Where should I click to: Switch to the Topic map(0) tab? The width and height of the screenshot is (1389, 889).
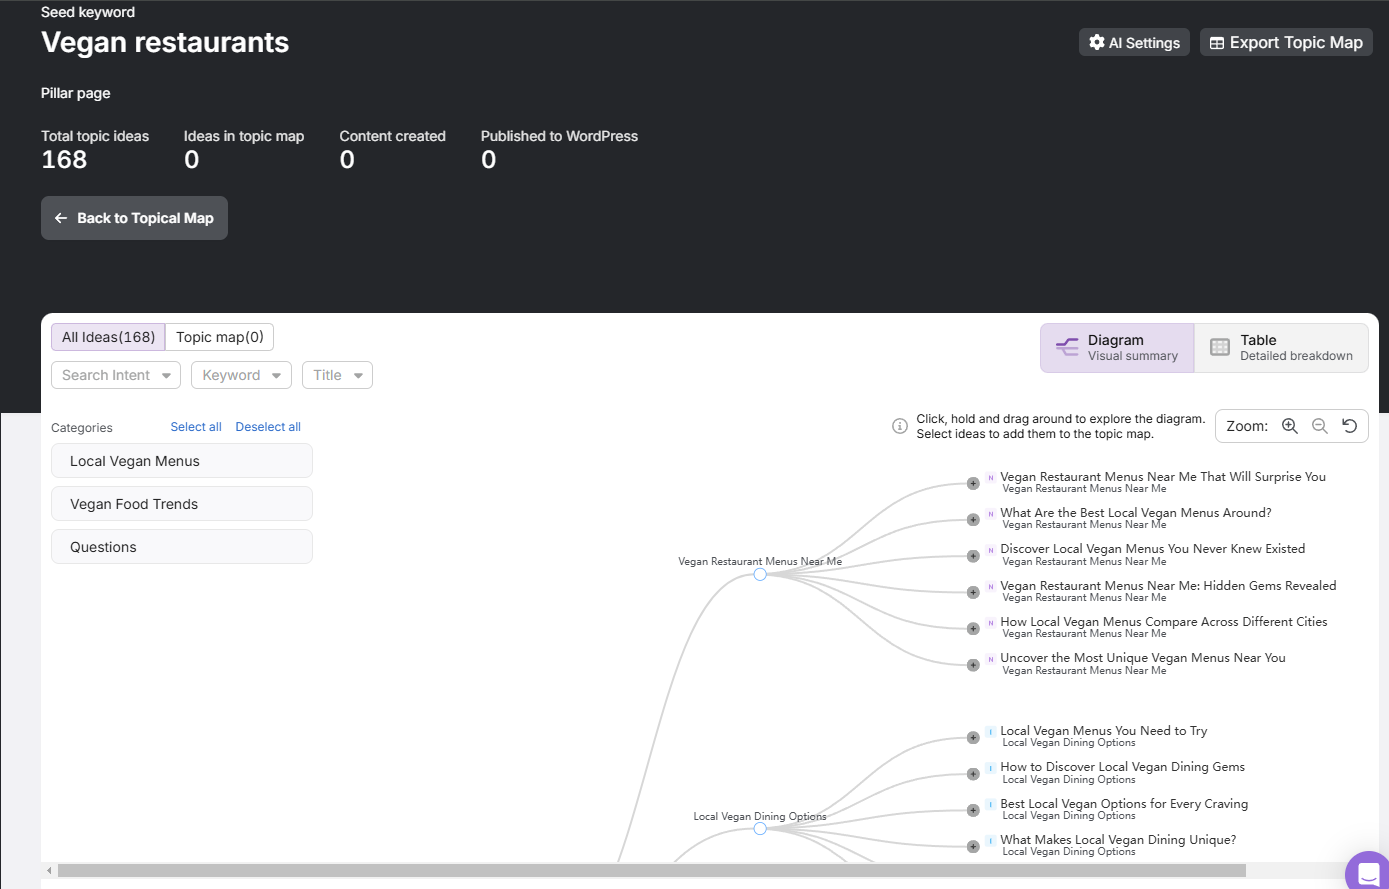[x=220, y=337]
